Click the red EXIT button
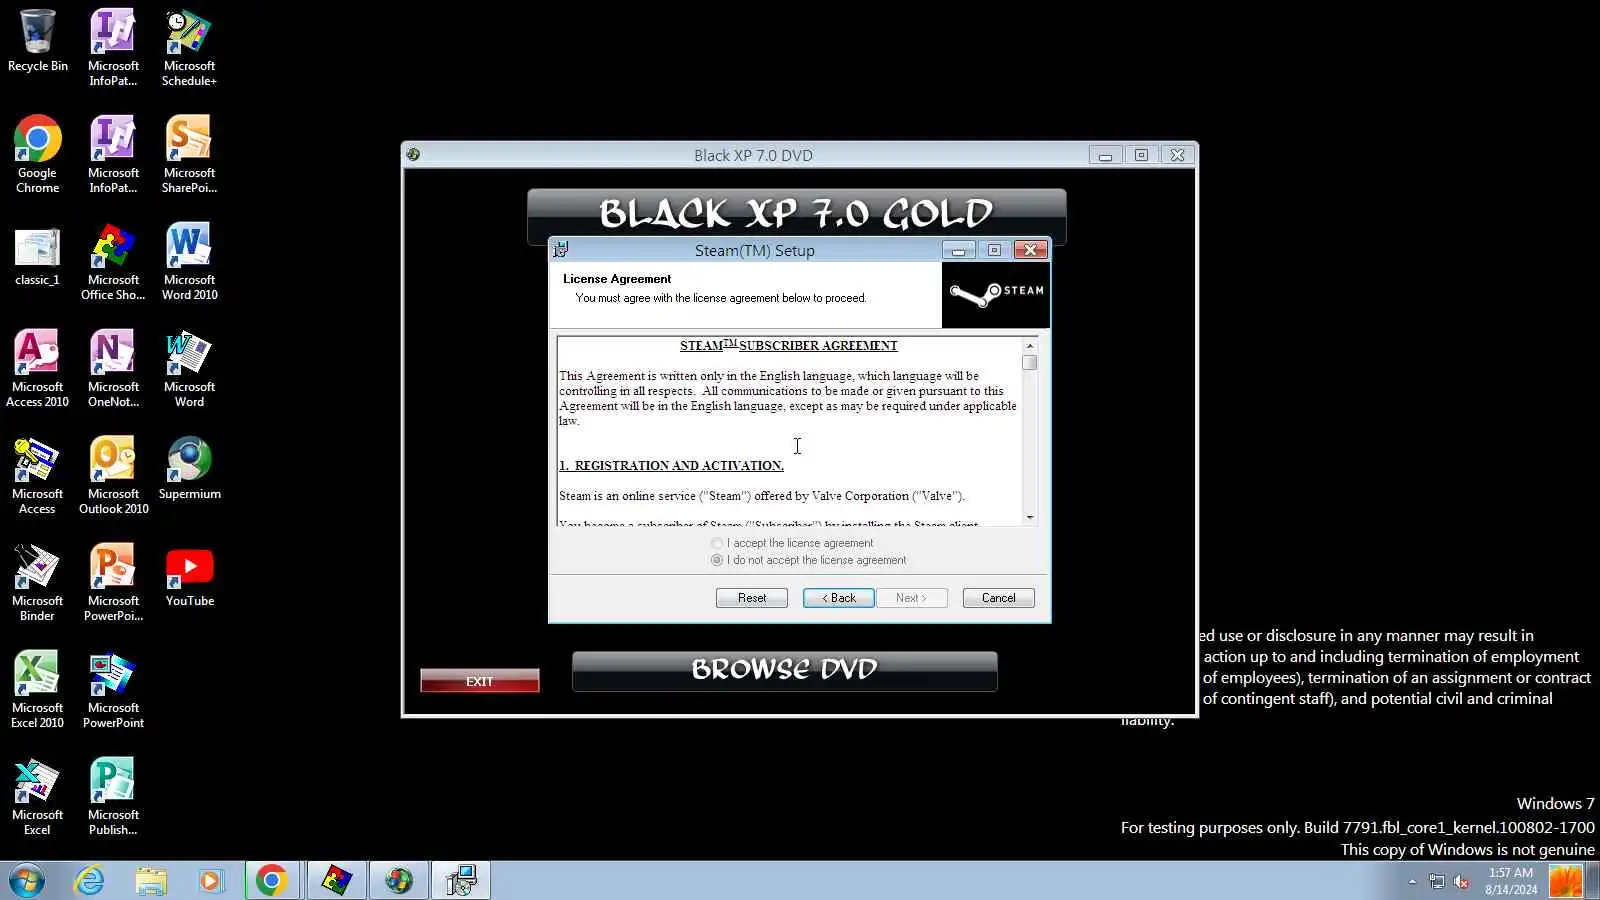This screenshot has height=900, width=1600. pyautogui.click(x=480, y=681)
